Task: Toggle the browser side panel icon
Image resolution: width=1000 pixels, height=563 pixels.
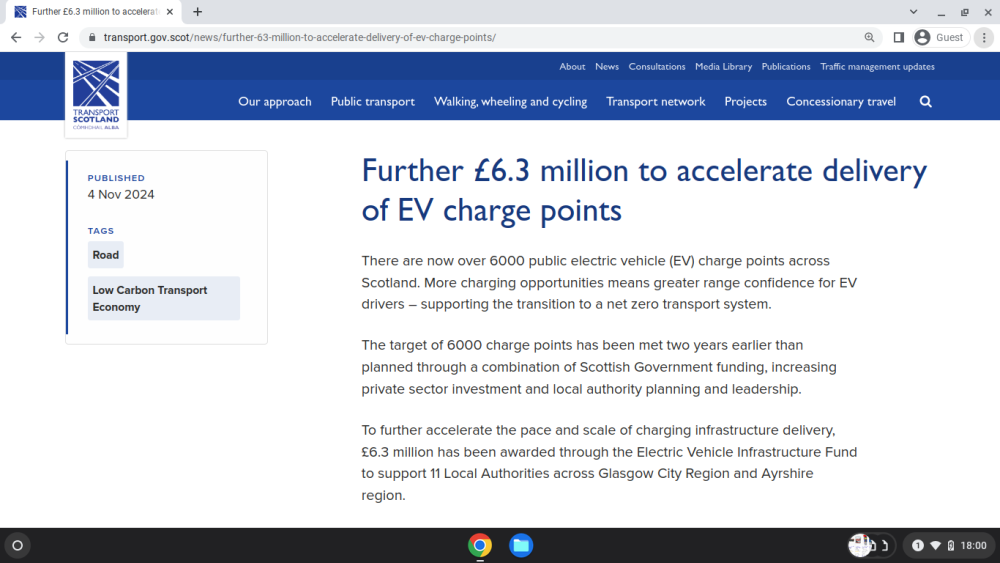Action: click(899, 38)
